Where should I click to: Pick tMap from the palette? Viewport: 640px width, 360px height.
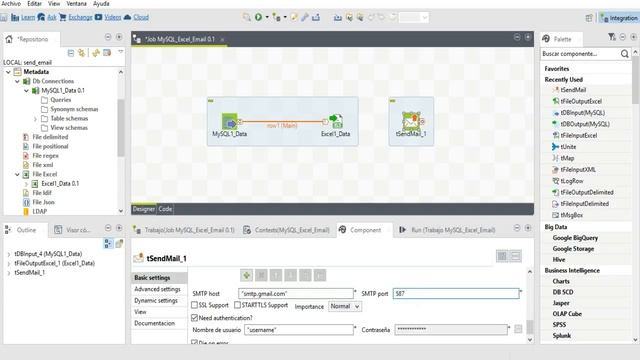click(567, 158)
